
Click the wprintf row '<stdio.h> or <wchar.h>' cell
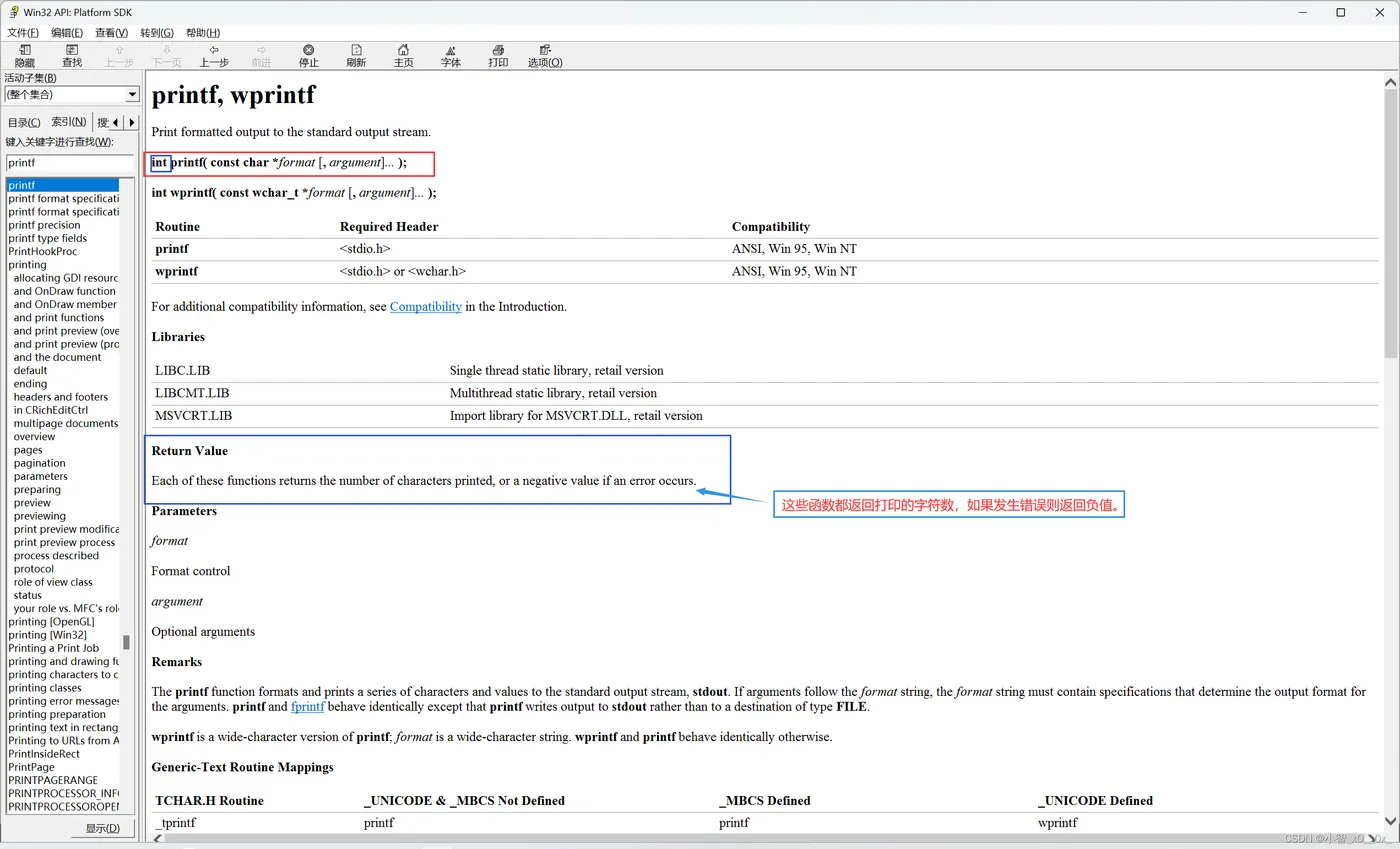403,271
